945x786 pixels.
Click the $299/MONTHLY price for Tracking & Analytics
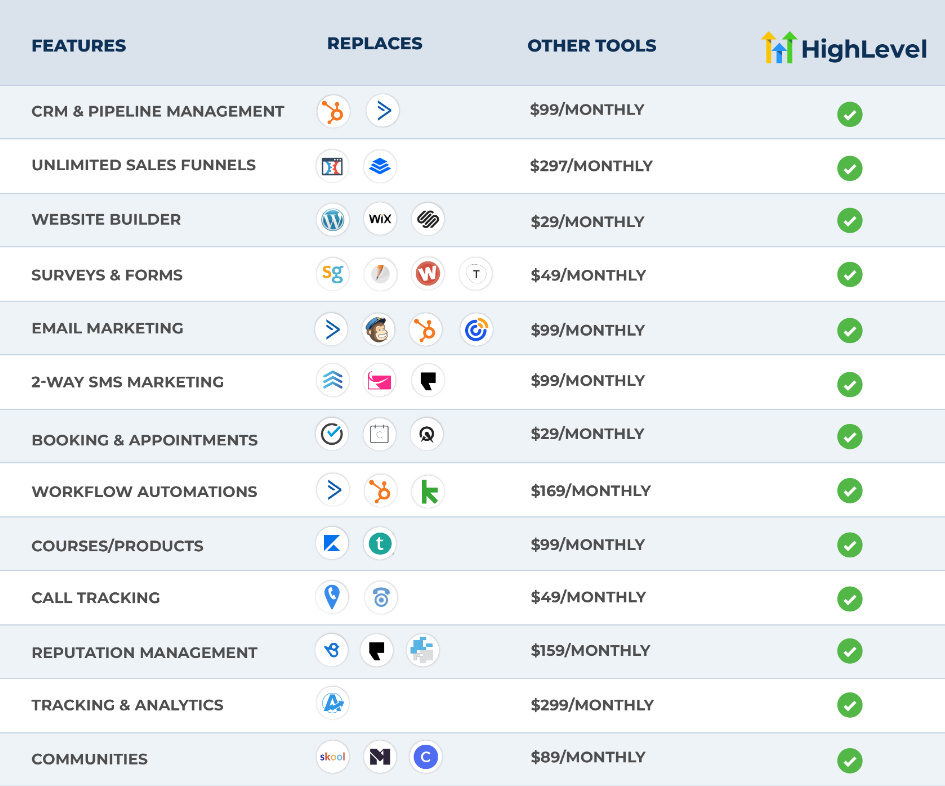click(591, 705)
